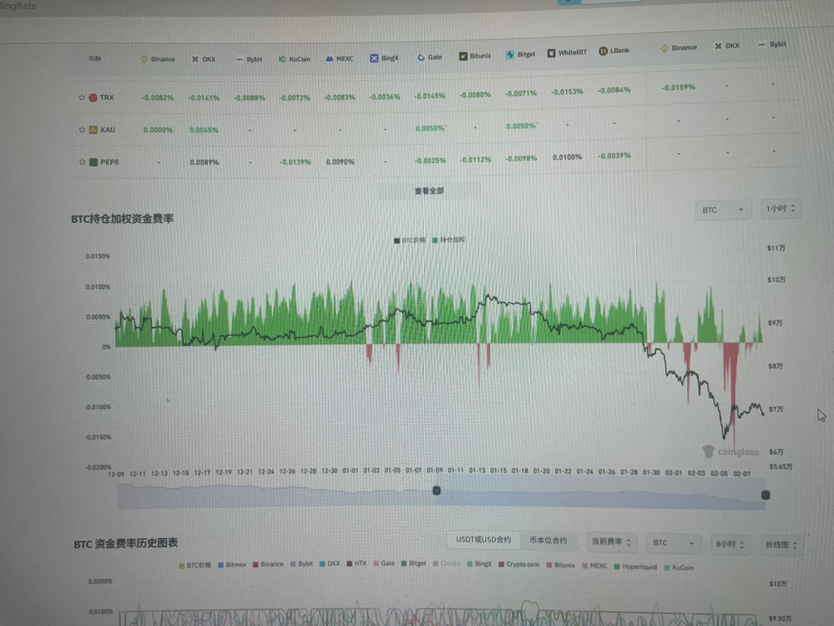Click 查看全部 to view all coins
The image size is (834, 626).
(428, 190)
